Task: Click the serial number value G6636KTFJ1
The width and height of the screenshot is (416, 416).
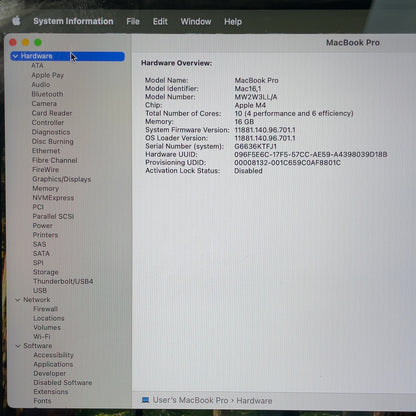Action: click(x=255, y=147)
